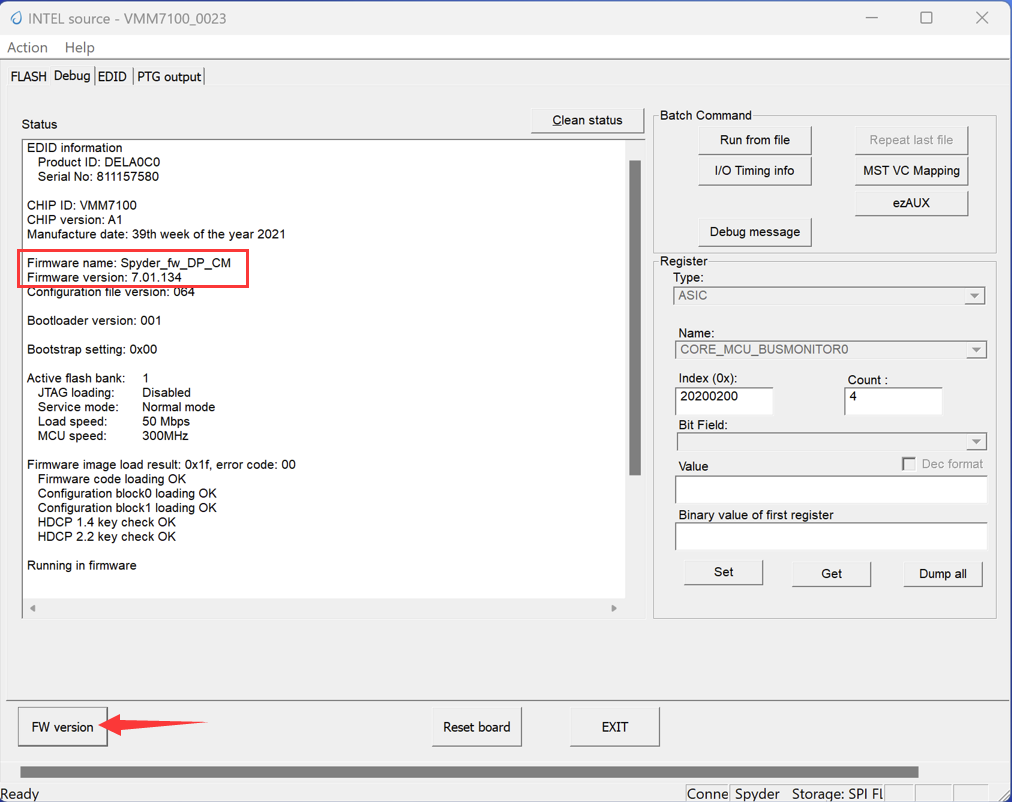Click the Count input field

[893, 401]
